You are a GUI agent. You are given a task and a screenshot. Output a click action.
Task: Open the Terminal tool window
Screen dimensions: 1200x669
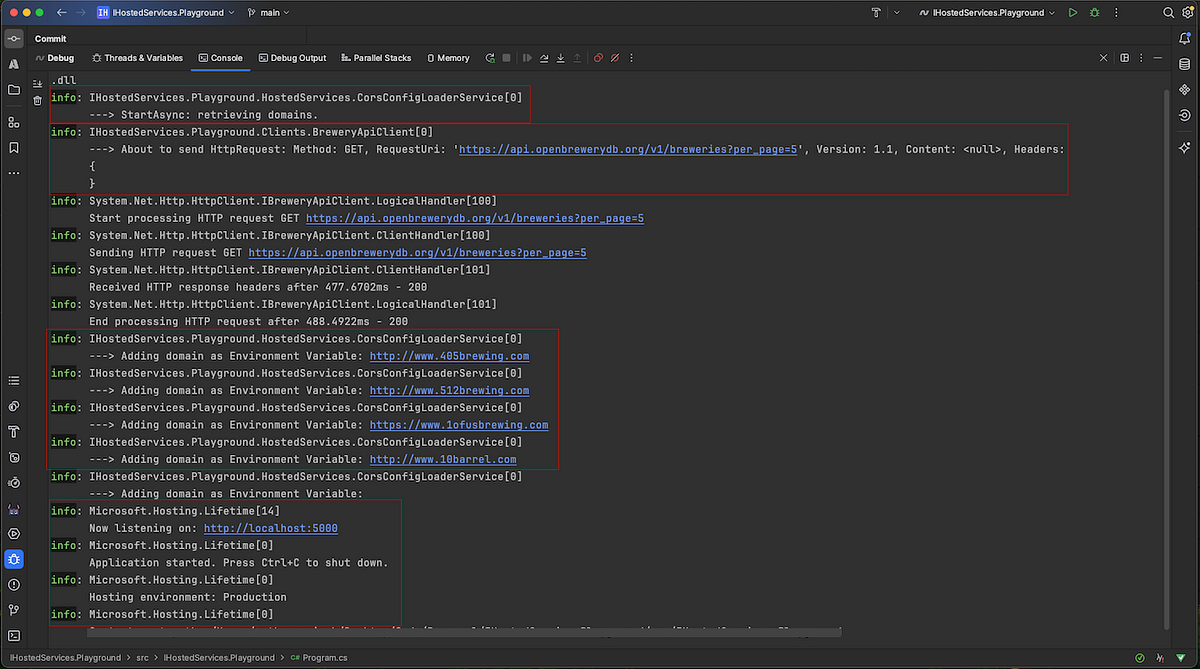[x=15, y=635]
